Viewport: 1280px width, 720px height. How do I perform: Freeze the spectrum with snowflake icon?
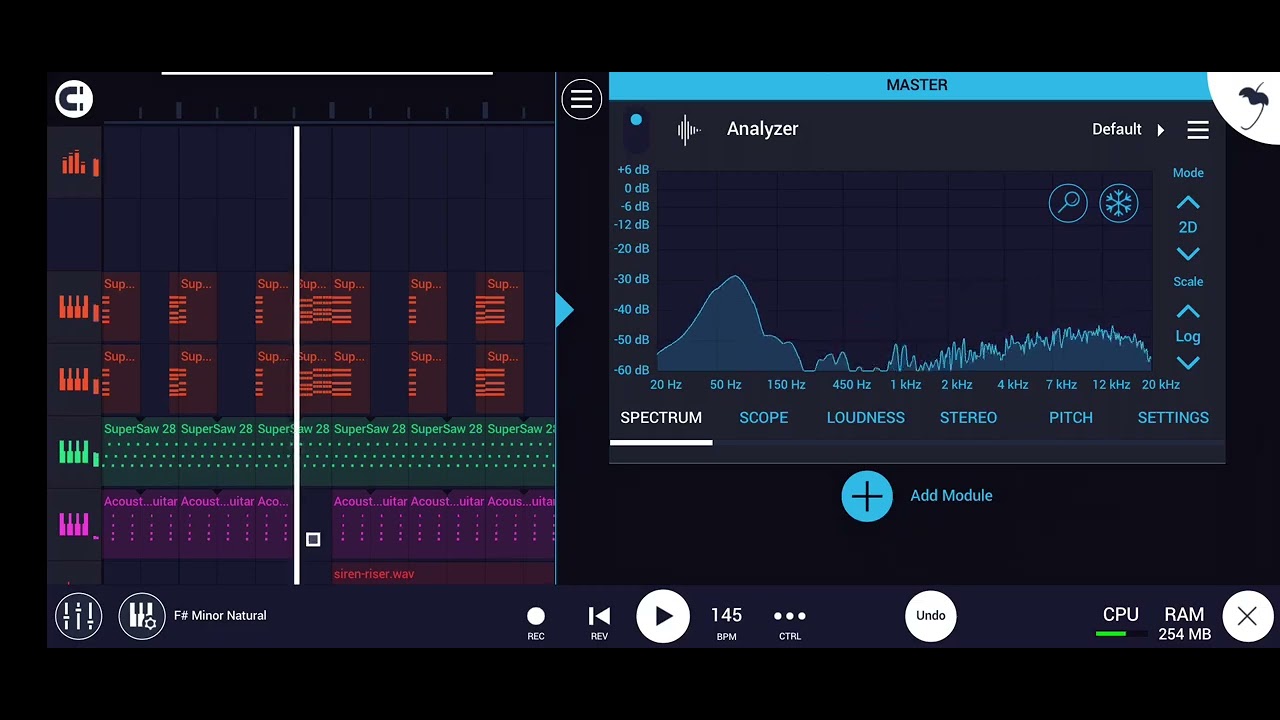point(1119,203)
